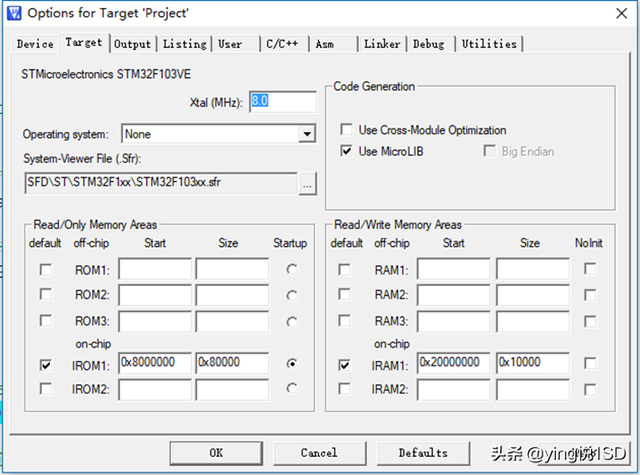Check the RAM2 default checkbox

coord(344,294)
